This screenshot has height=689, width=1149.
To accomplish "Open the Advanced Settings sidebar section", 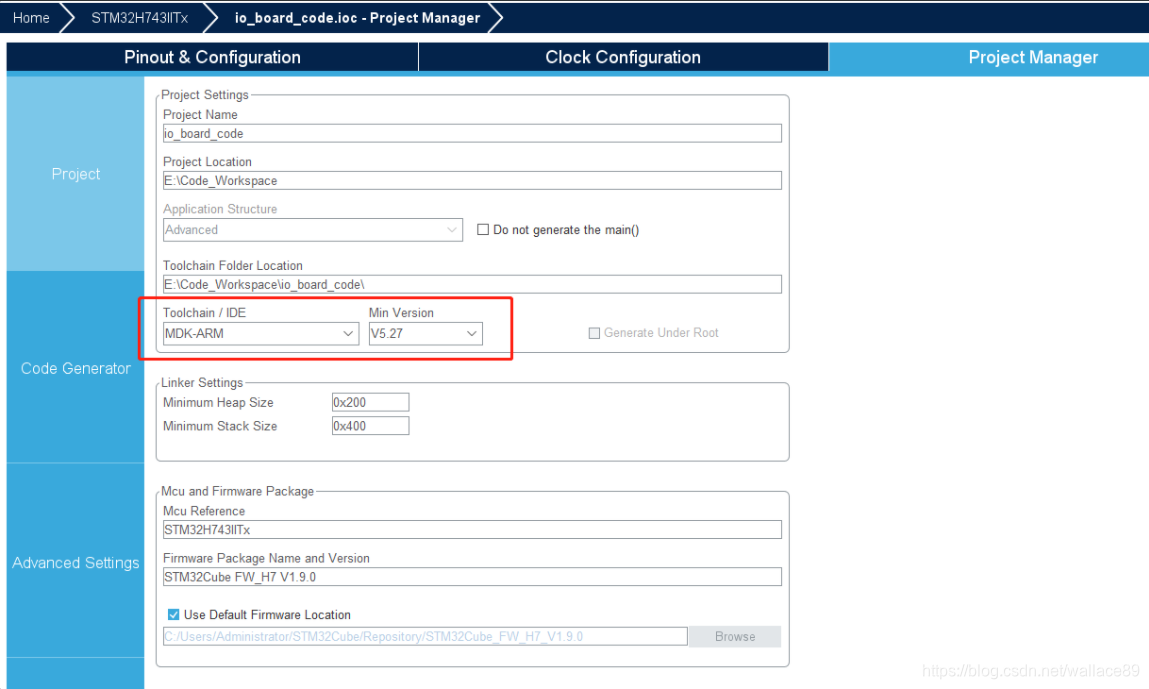I will point(75,562).
